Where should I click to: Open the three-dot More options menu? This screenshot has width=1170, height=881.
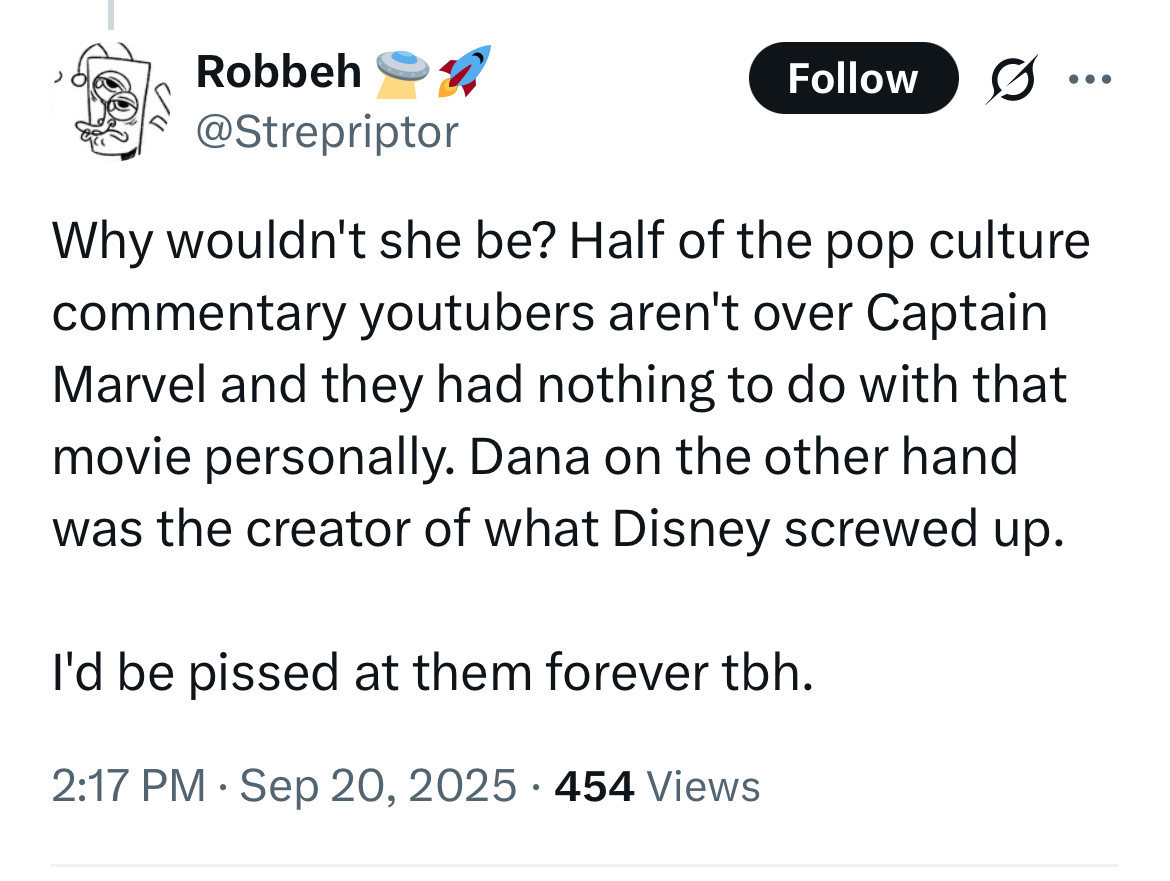(x=1089, y=78)
